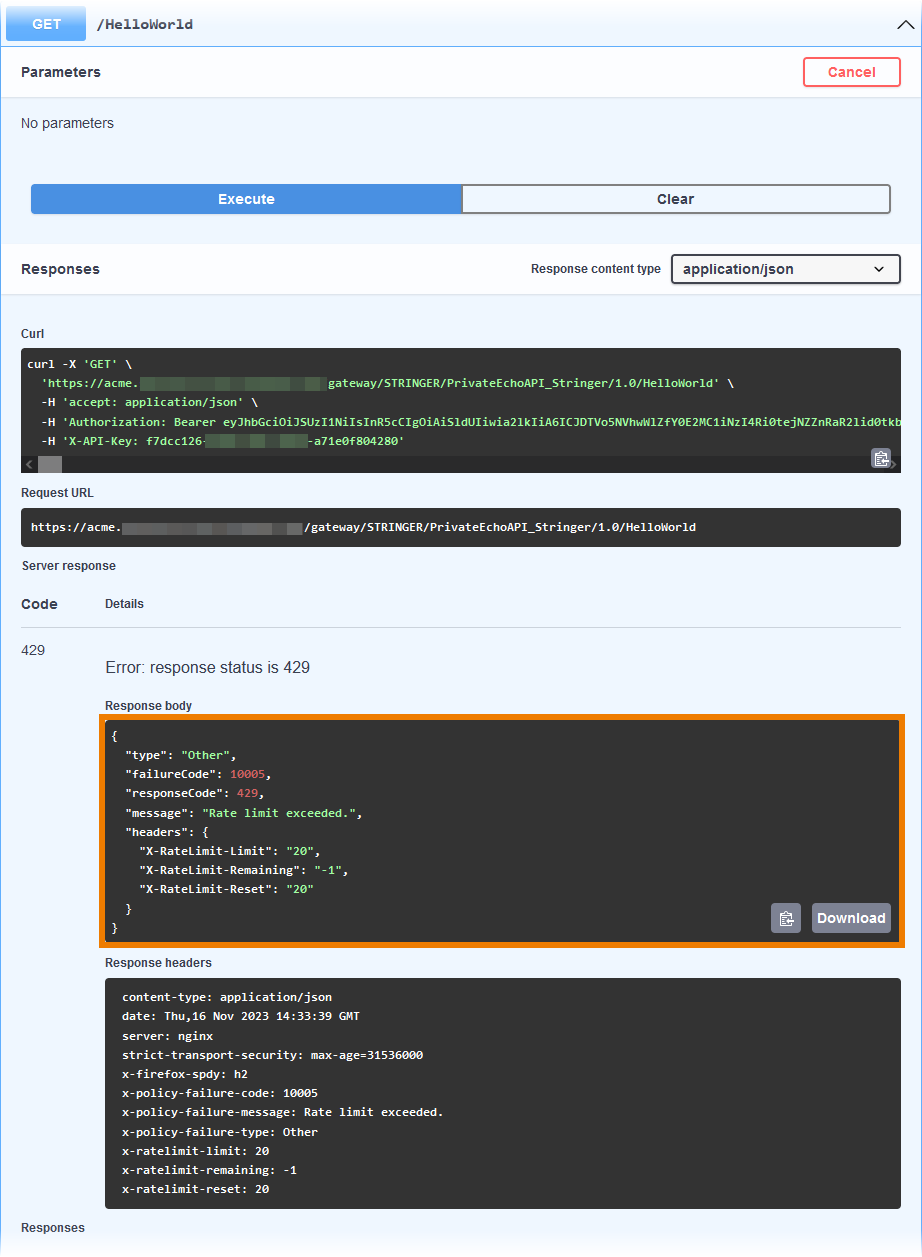Image resolution: width=922 pixels, height=1257 pixels.
Task: Download the response body
Action: 851,918
